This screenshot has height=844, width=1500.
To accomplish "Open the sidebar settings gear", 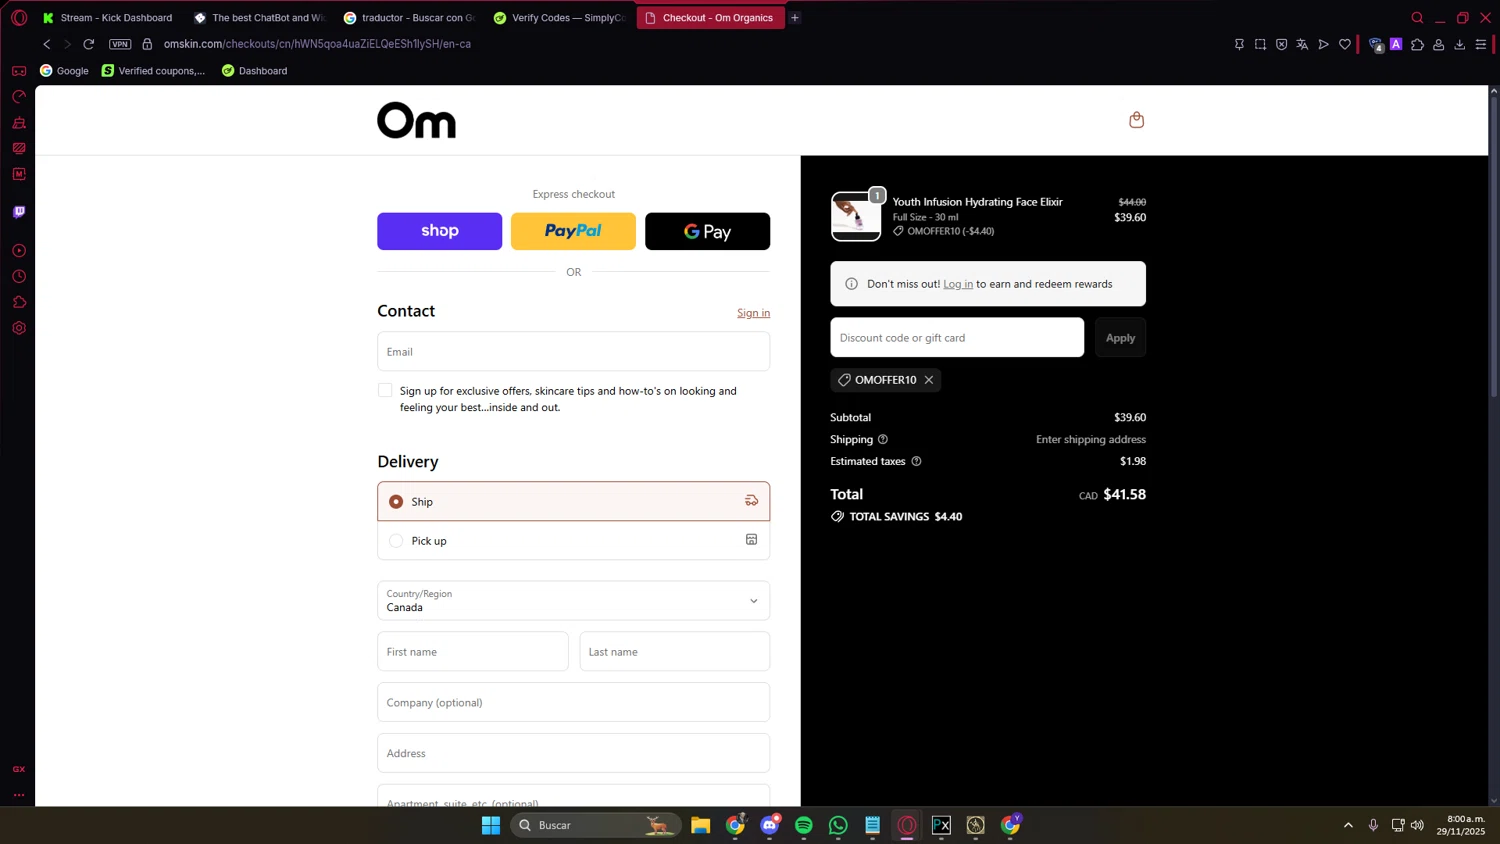I will (19, 328).
